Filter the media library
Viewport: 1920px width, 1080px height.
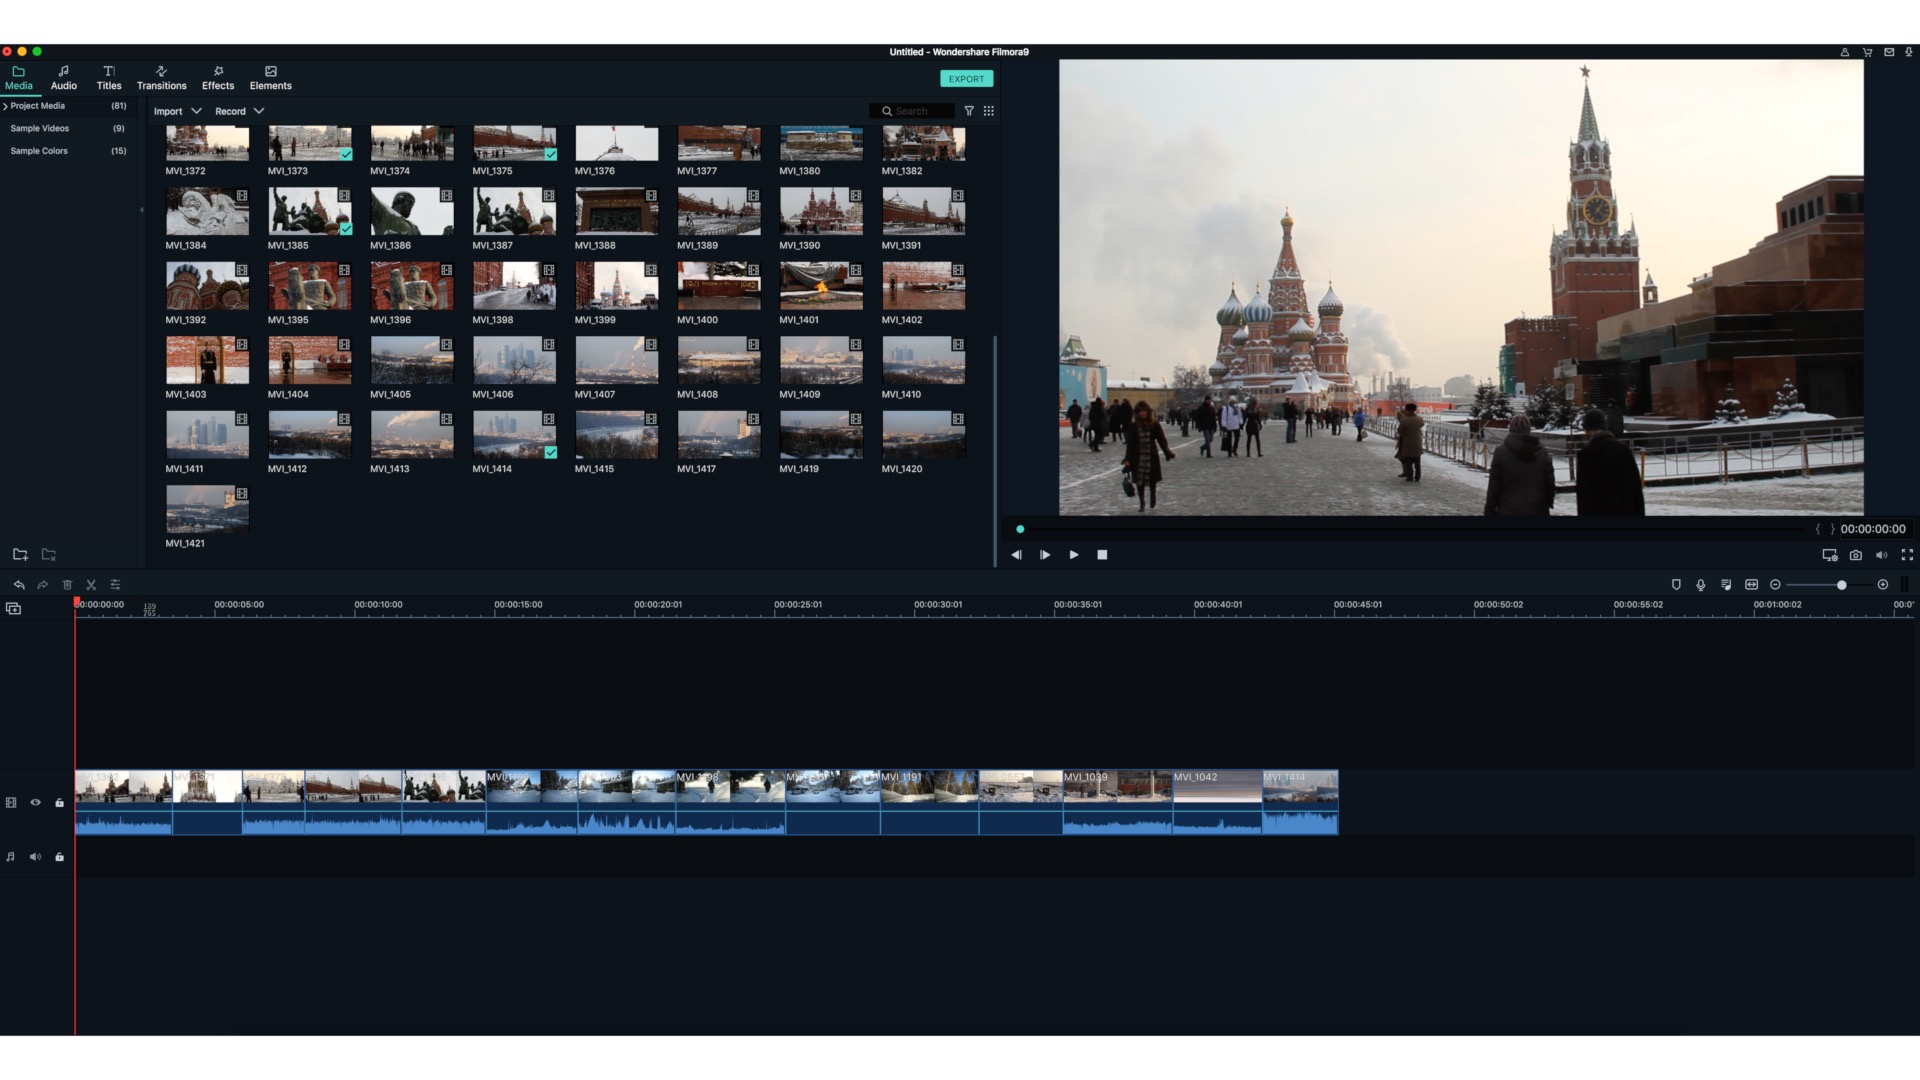tap(969, 111)
